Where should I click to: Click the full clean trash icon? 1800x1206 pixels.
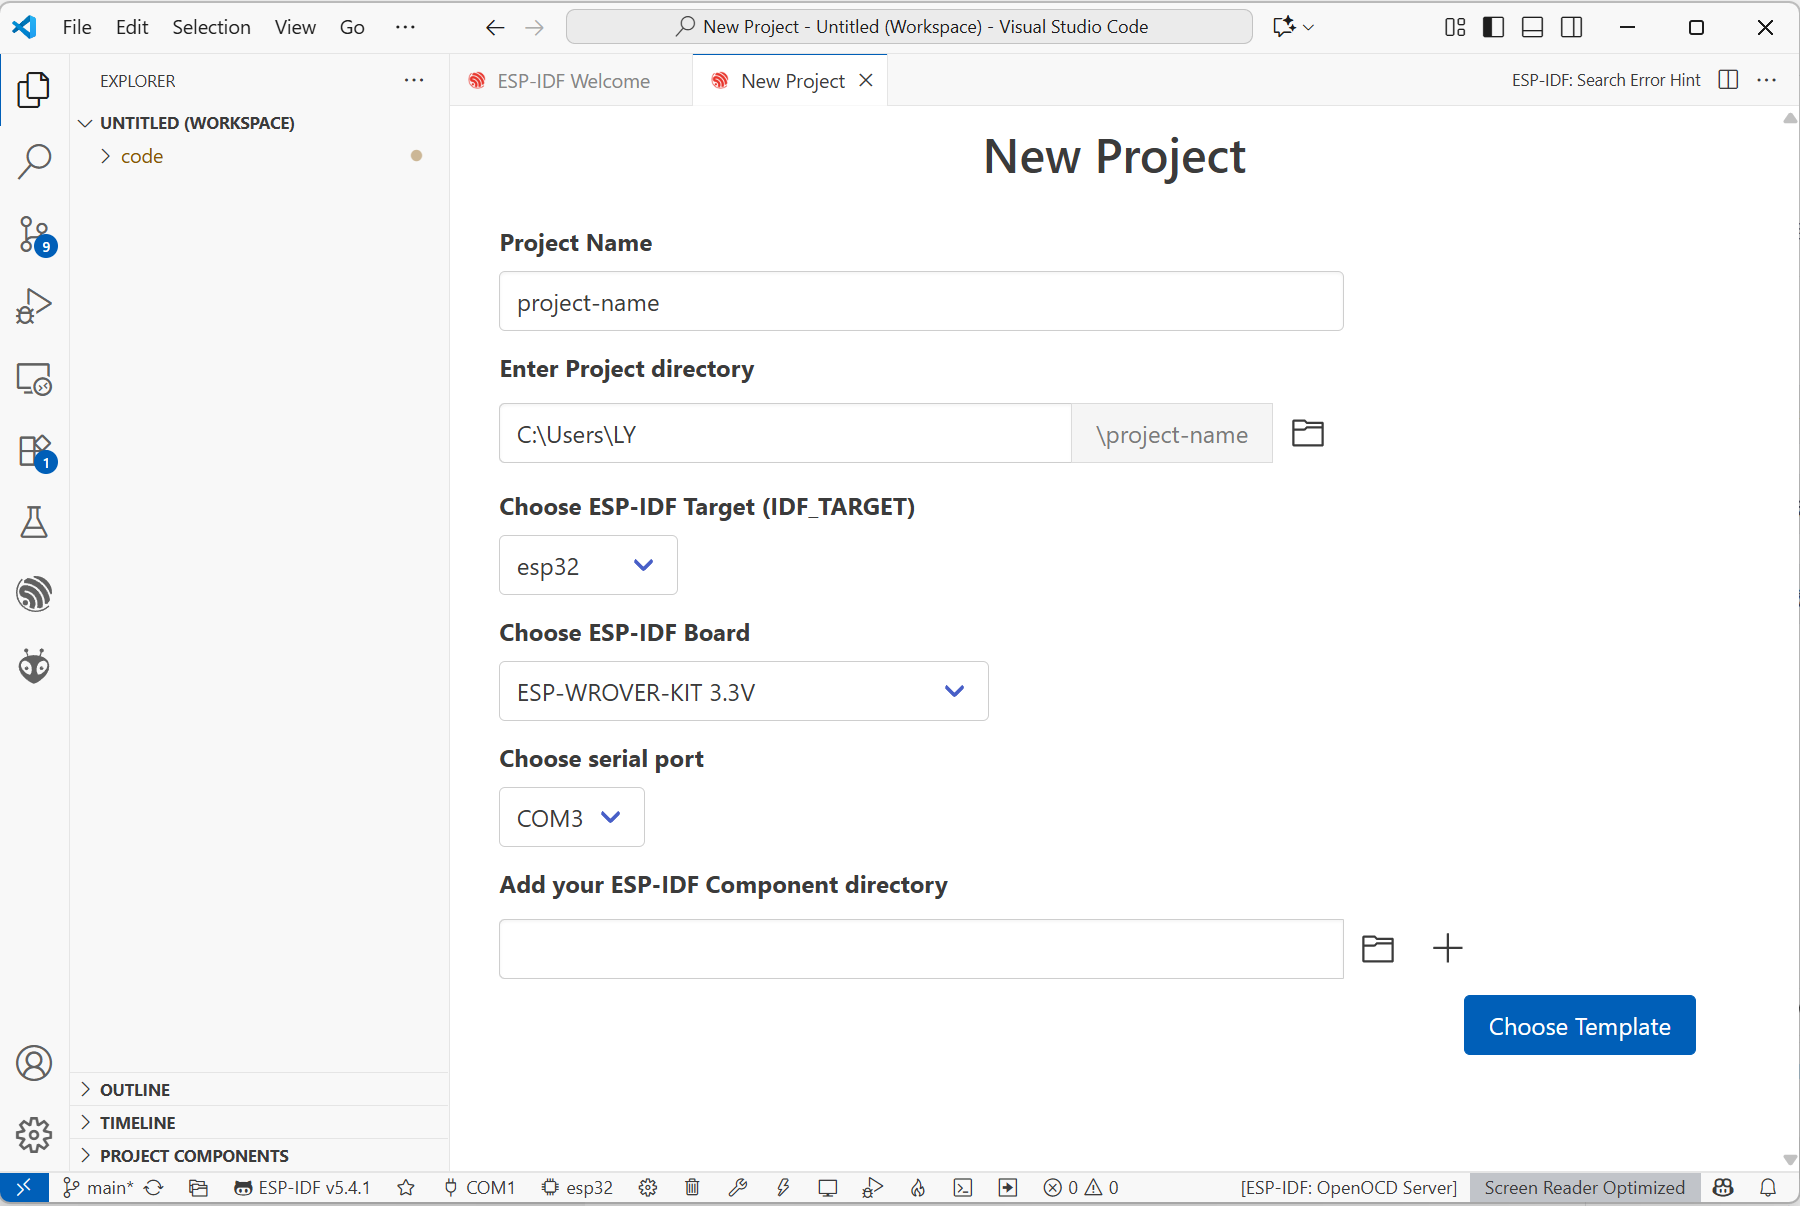(x=692, y=1187)
